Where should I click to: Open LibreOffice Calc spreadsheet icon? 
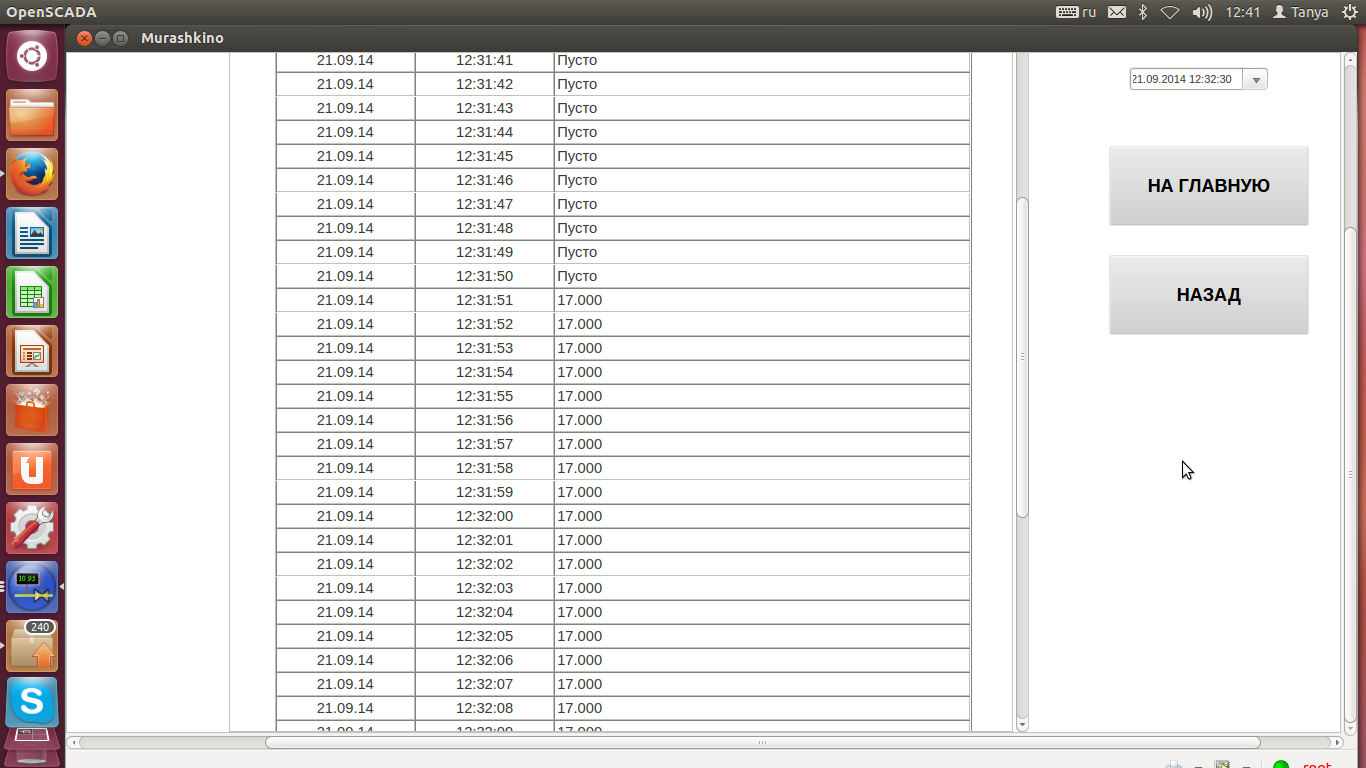coord(32,292)
